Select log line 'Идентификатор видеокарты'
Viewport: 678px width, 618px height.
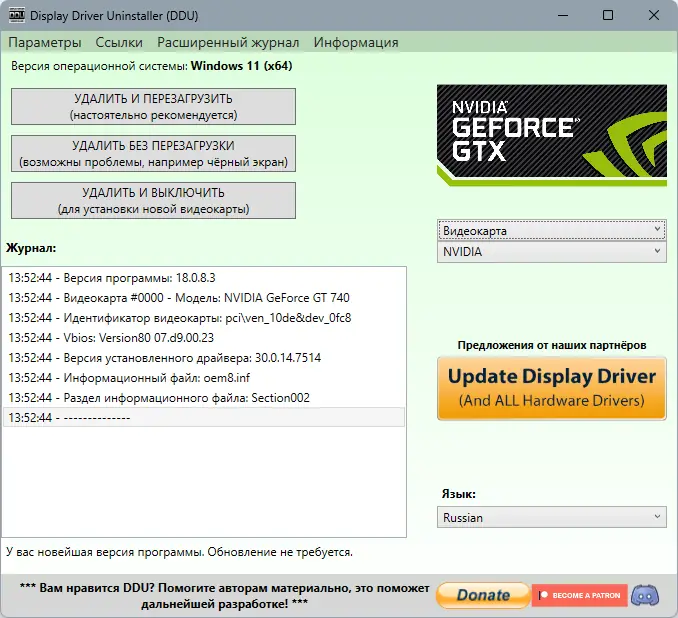click(204, 318)
